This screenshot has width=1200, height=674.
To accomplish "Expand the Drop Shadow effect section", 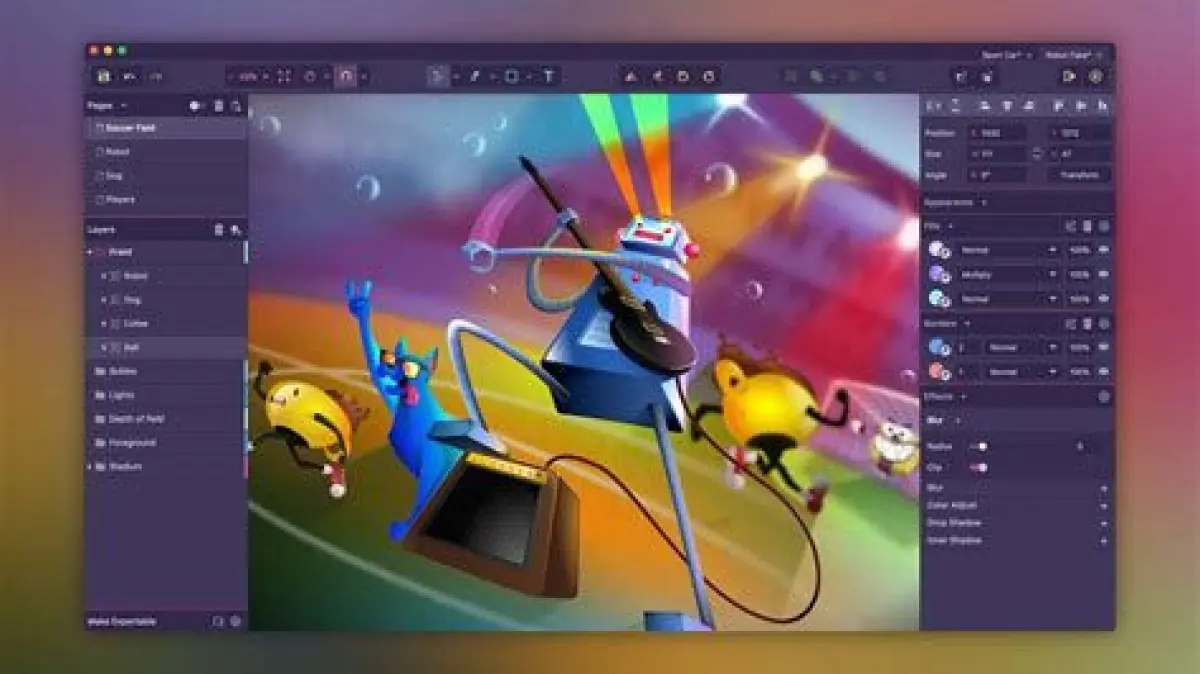I will click(1104, 523).
